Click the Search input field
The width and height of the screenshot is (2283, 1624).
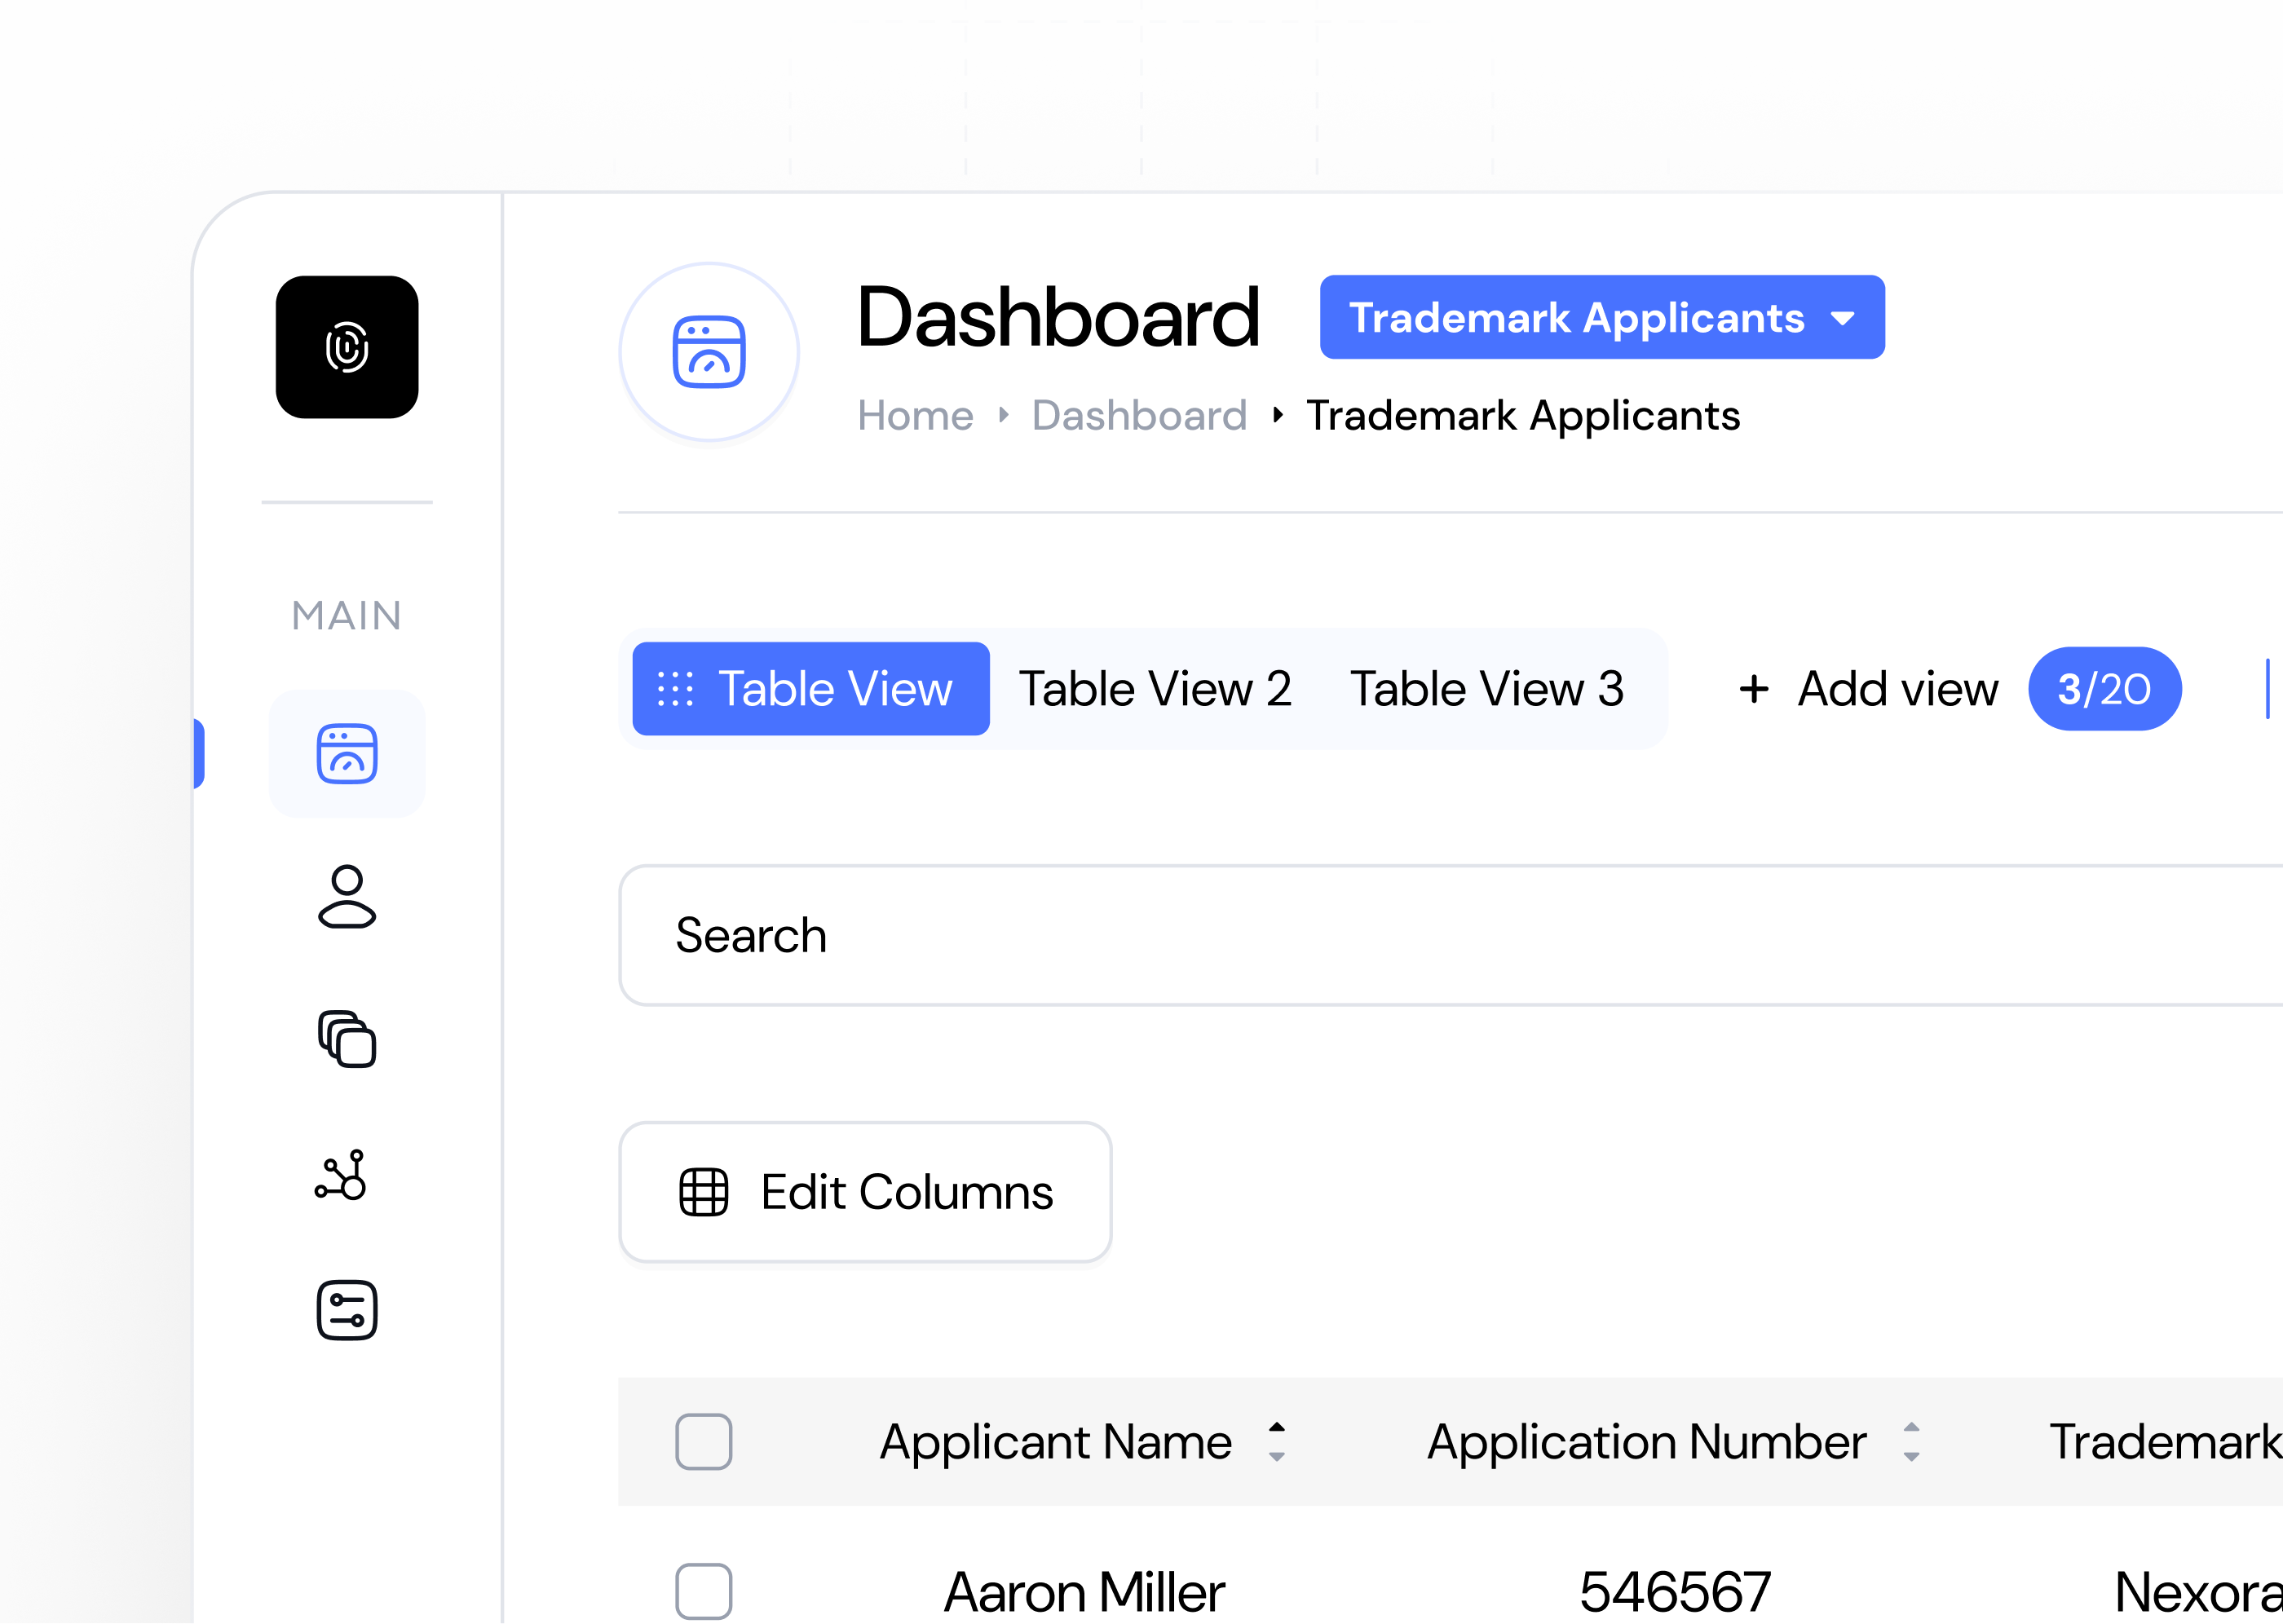pos(1200,935)
